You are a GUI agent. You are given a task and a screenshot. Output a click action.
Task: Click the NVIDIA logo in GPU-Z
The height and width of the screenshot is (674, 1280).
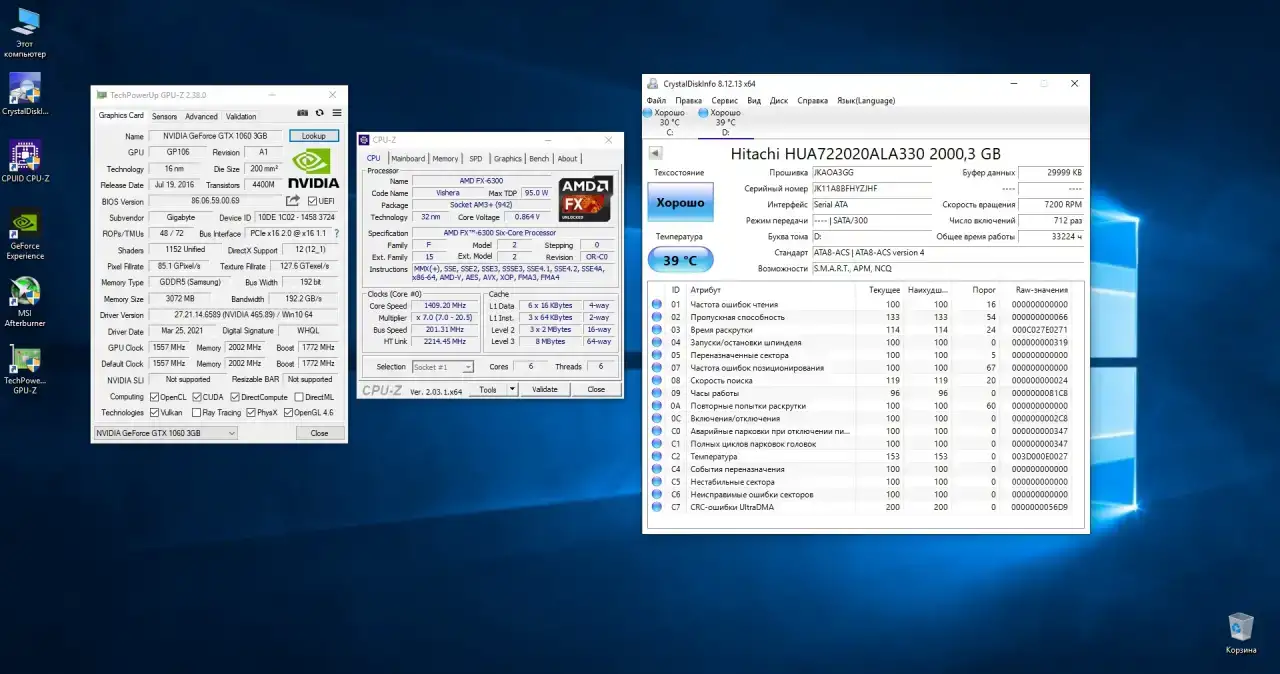pyautogui.click(x=314, y=169)
